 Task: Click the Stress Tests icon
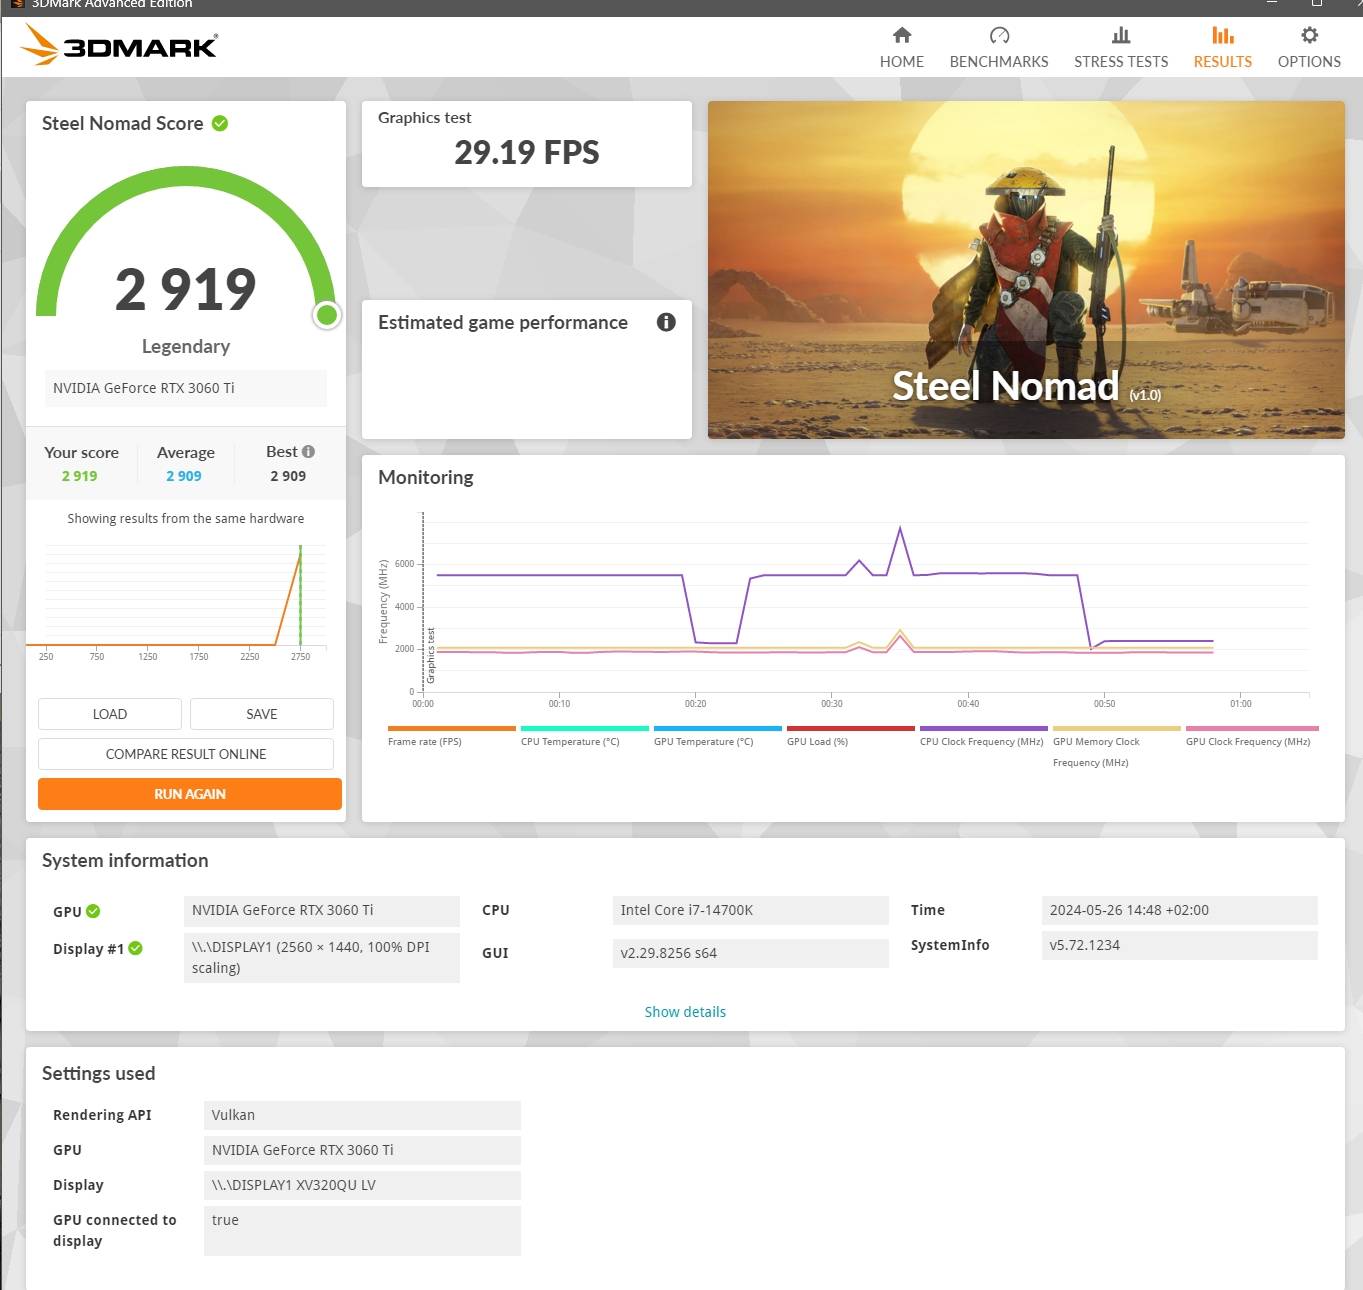1120,46
